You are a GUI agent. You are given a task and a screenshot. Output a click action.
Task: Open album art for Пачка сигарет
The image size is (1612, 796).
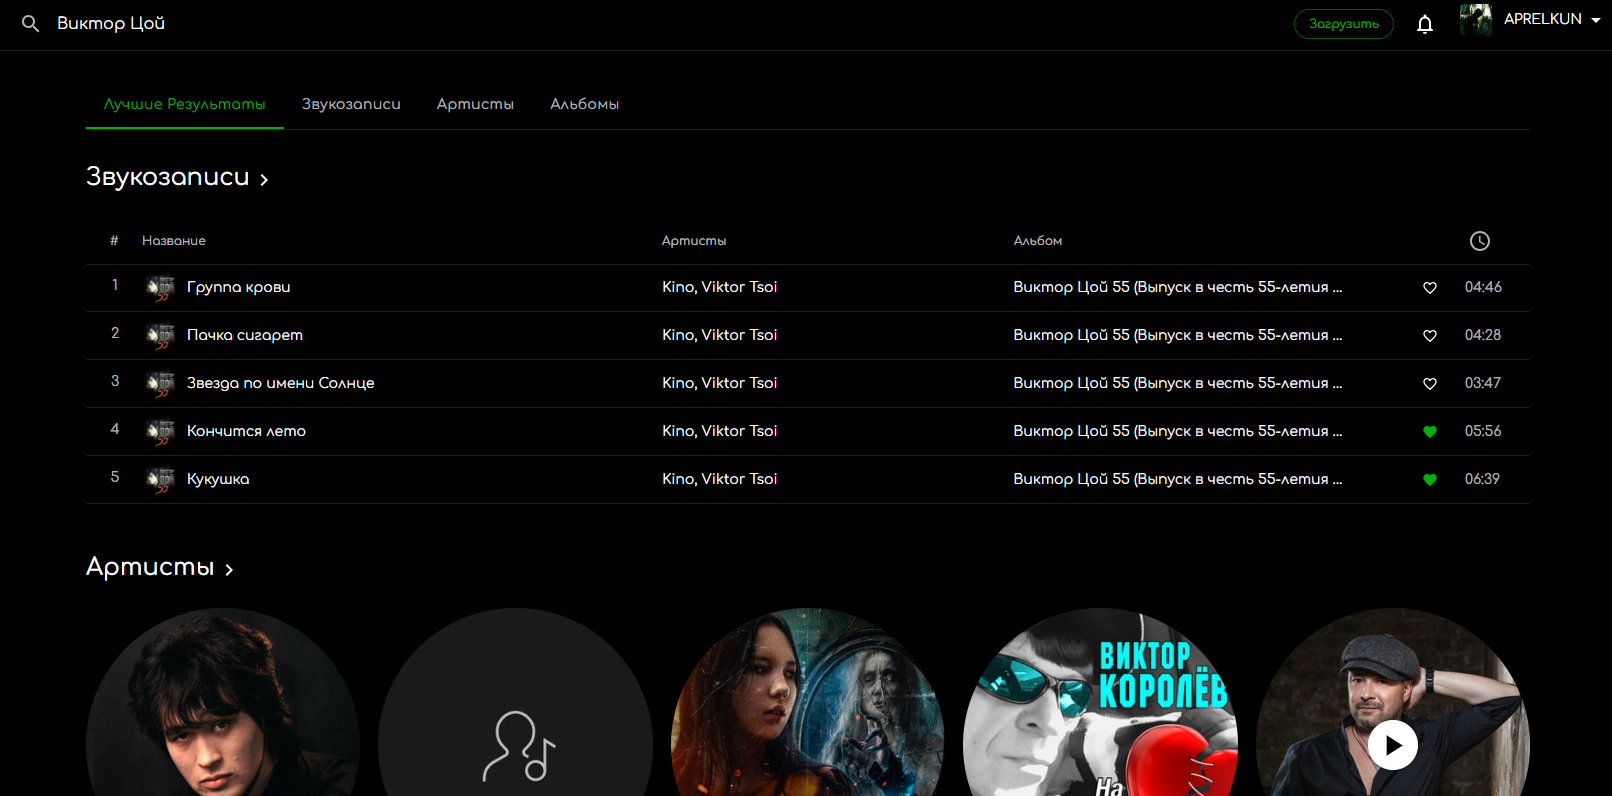[x=160, y=336]
